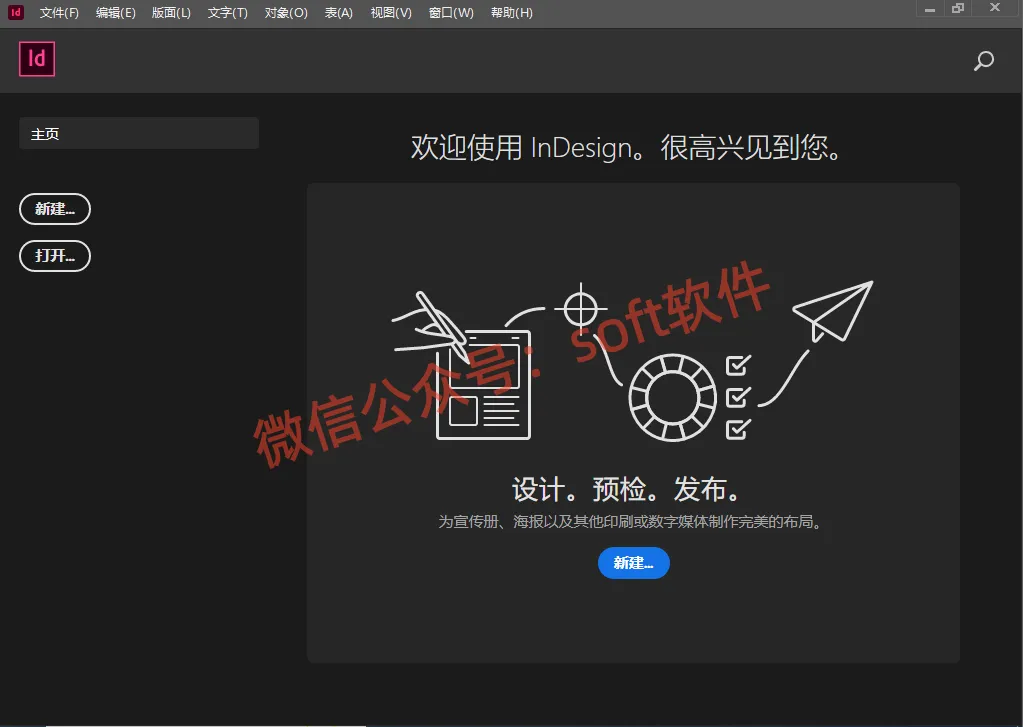
Task: Open the 编辑(E) menu
Action: click(115, 12)
